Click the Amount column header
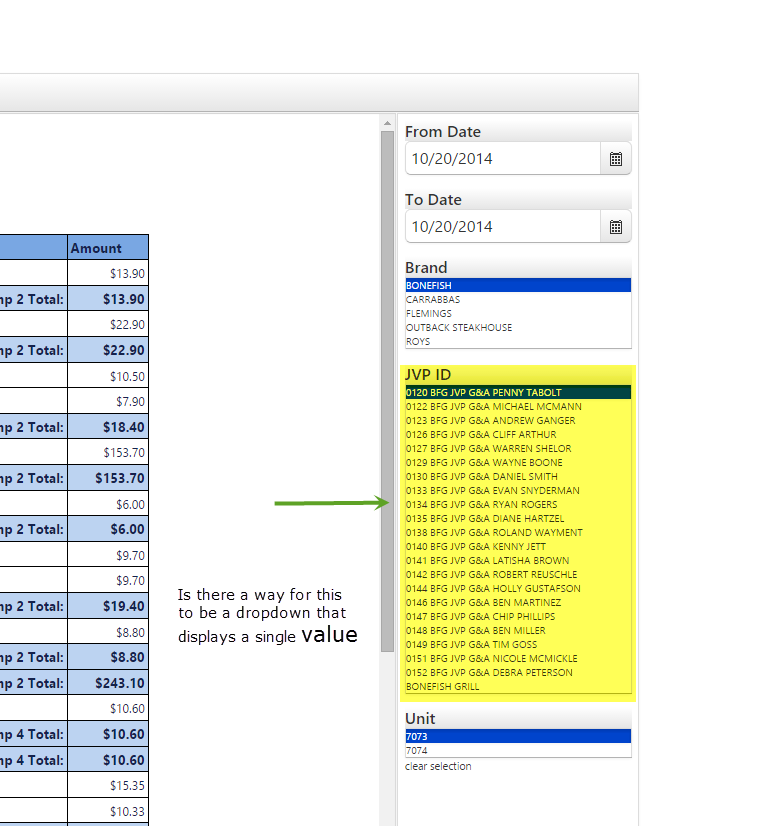Screen dimensions: 760x826 (108, 248)
